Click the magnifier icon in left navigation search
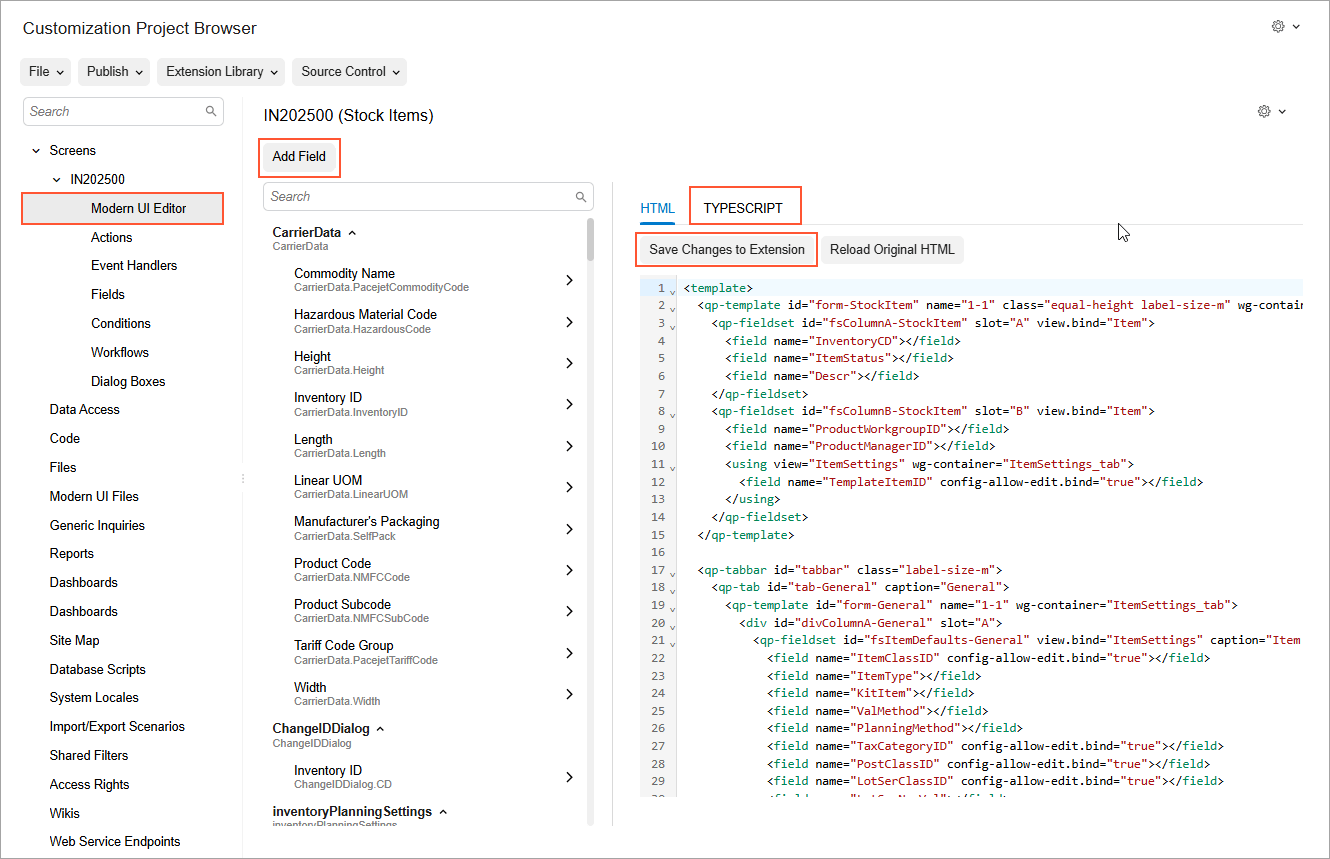Viewport: 1330px width, 859px height. (211, 111)
